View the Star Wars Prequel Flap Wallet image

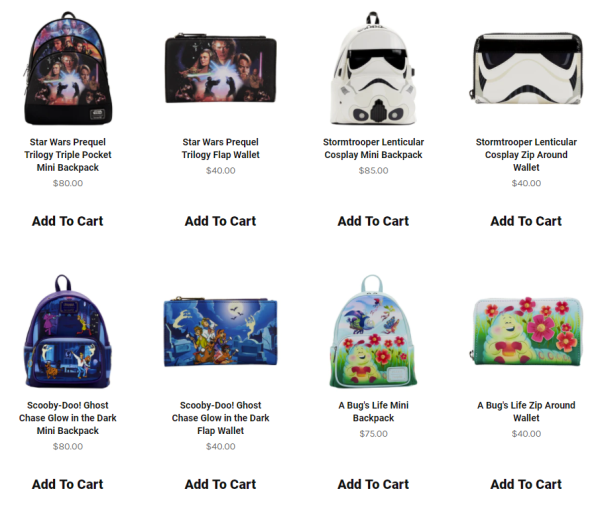tap(221, 69)
